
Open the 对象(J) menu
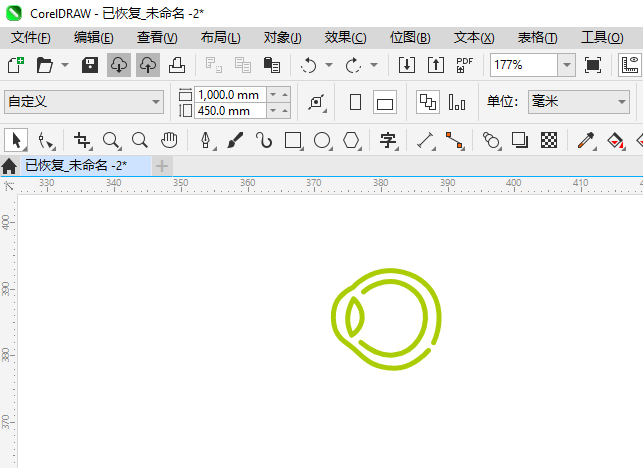[283, 38]
